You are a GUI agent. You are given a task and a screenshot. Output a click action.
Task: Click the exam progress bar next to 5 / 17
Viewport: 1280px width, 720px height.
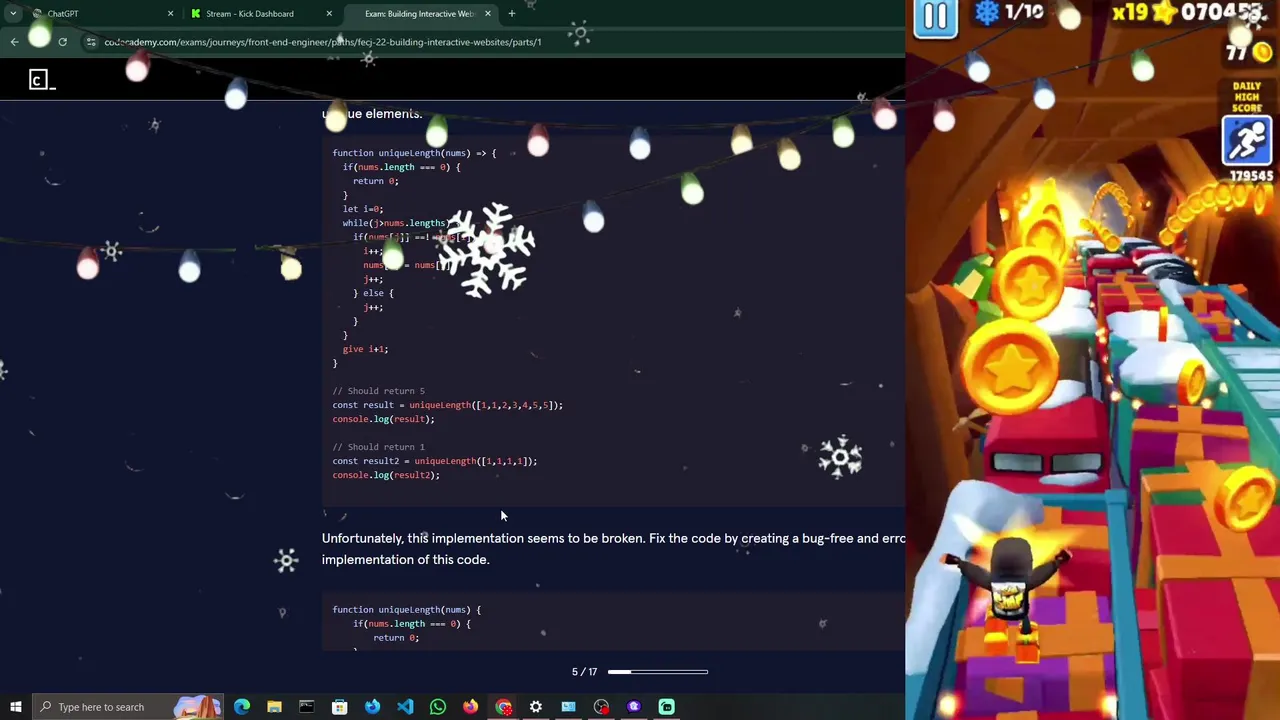[x=657, y=672]
